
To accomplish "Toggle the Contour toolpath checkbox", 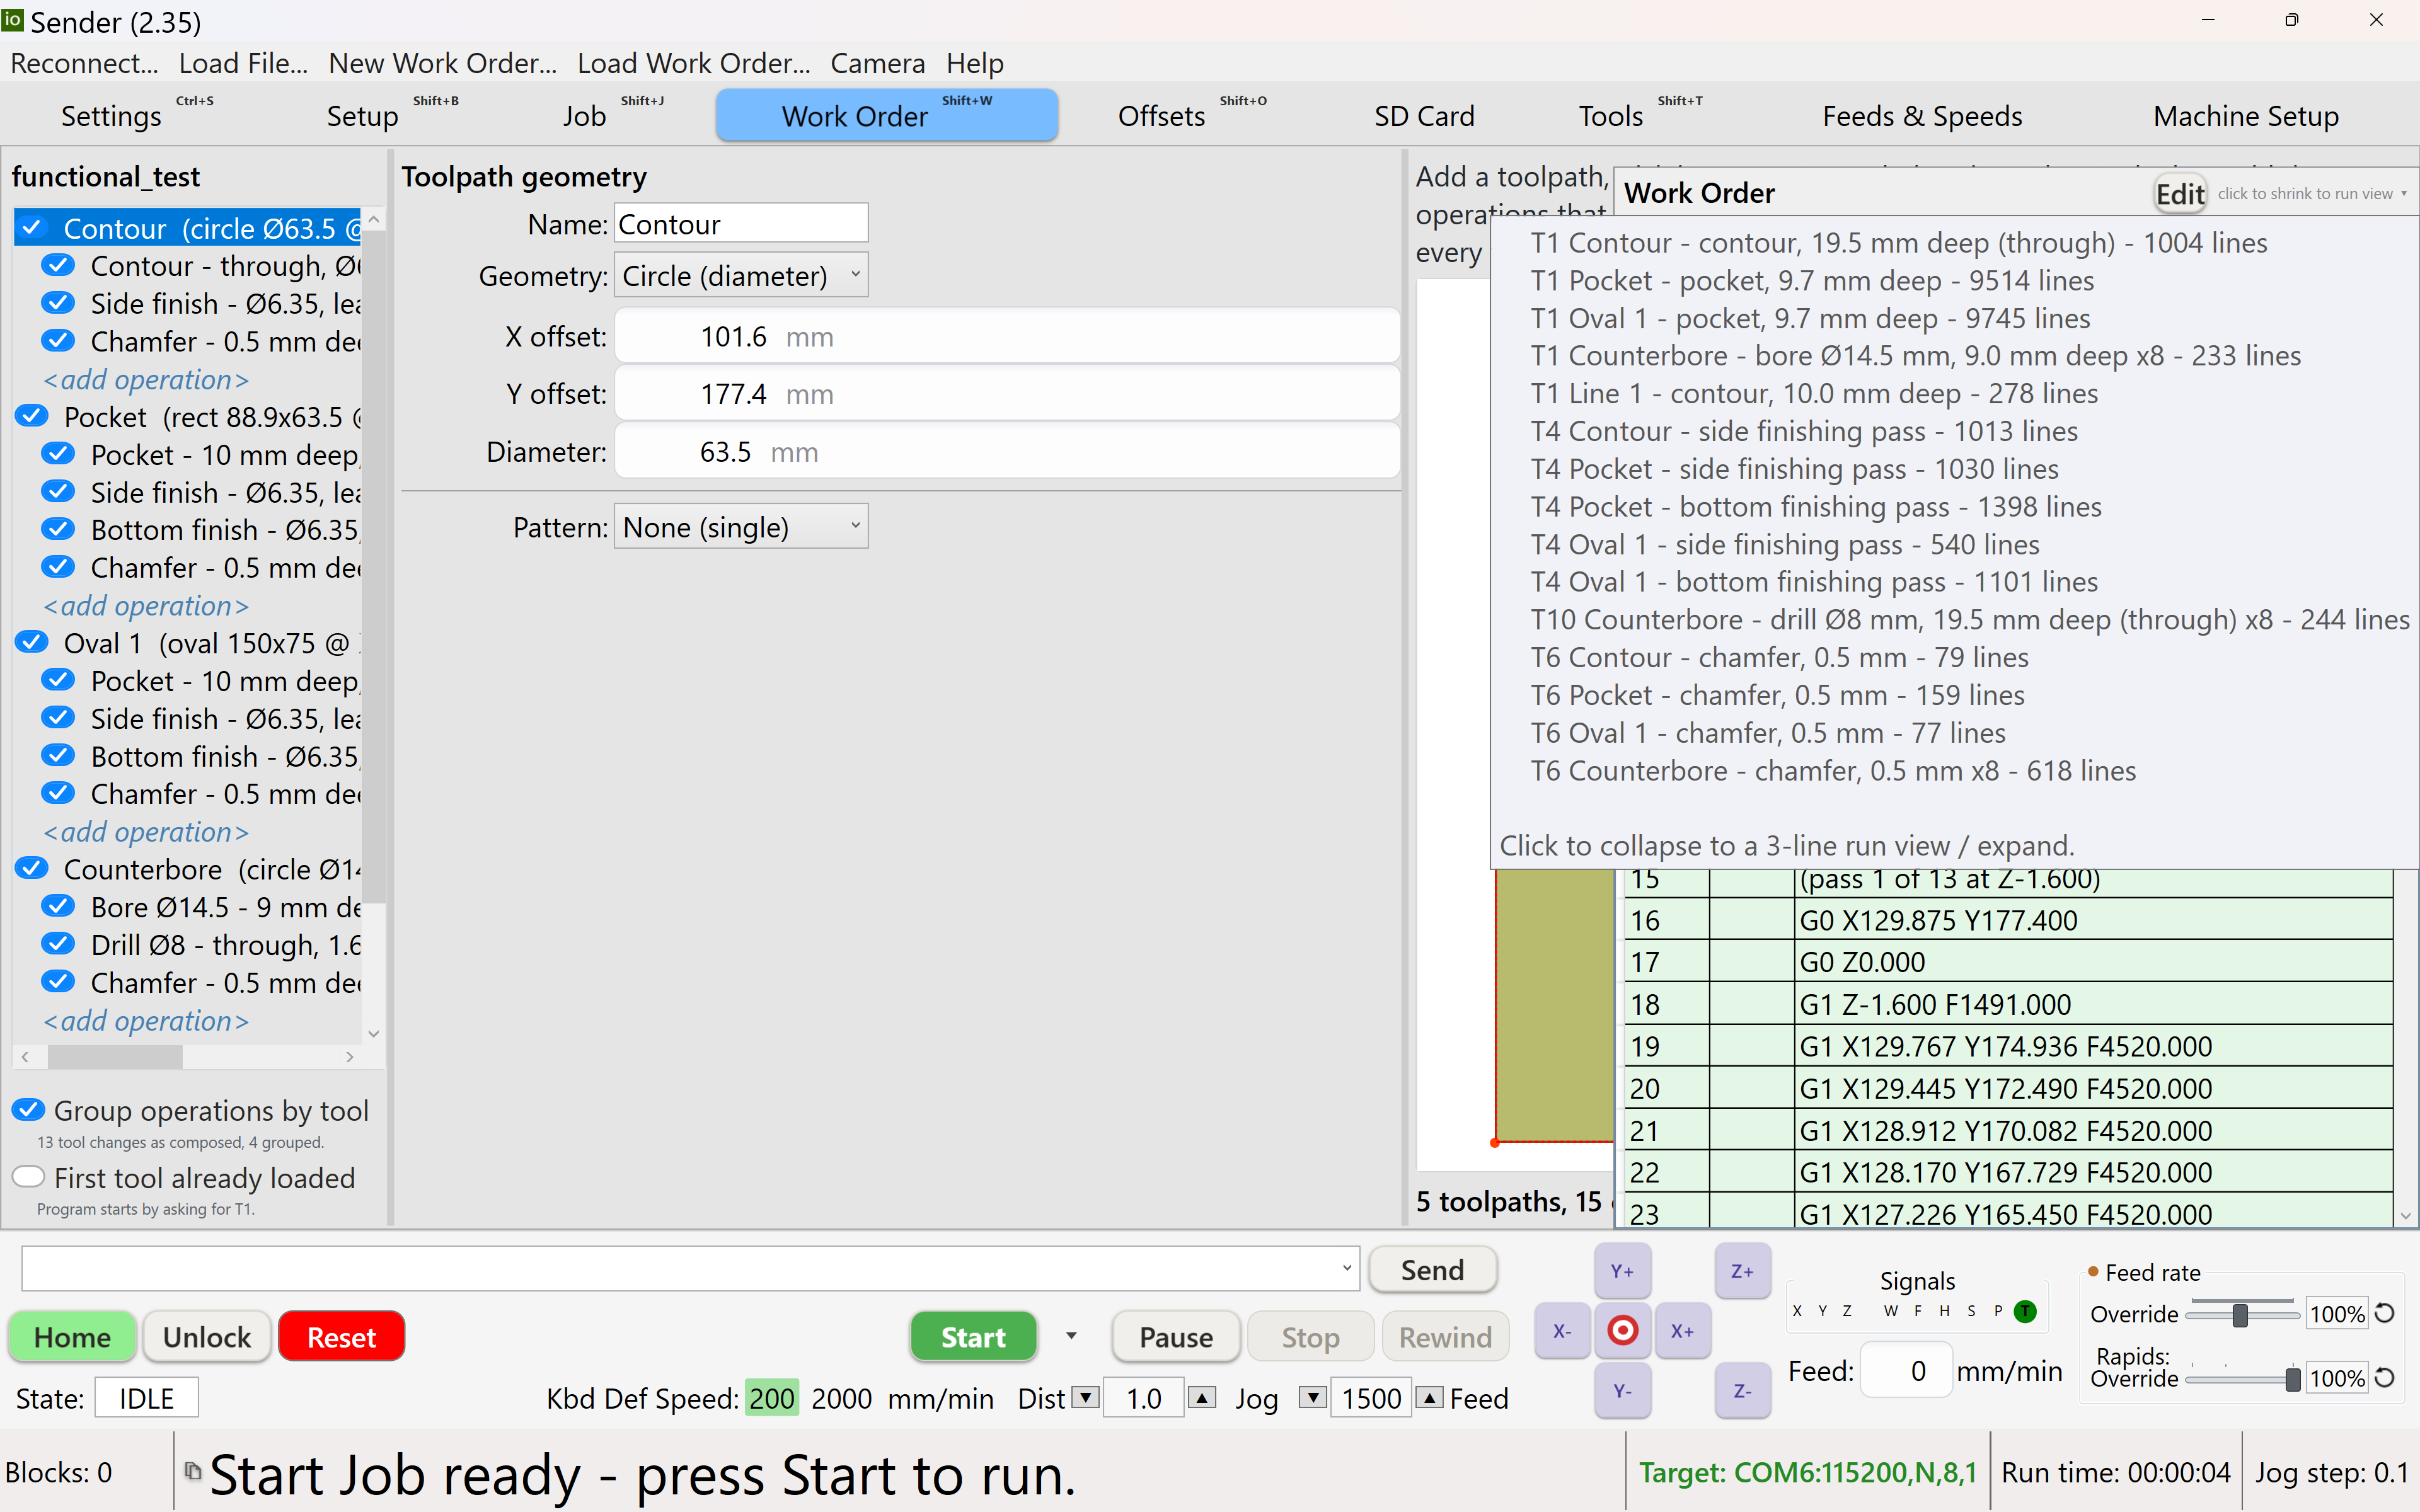I will coord(32,228).
